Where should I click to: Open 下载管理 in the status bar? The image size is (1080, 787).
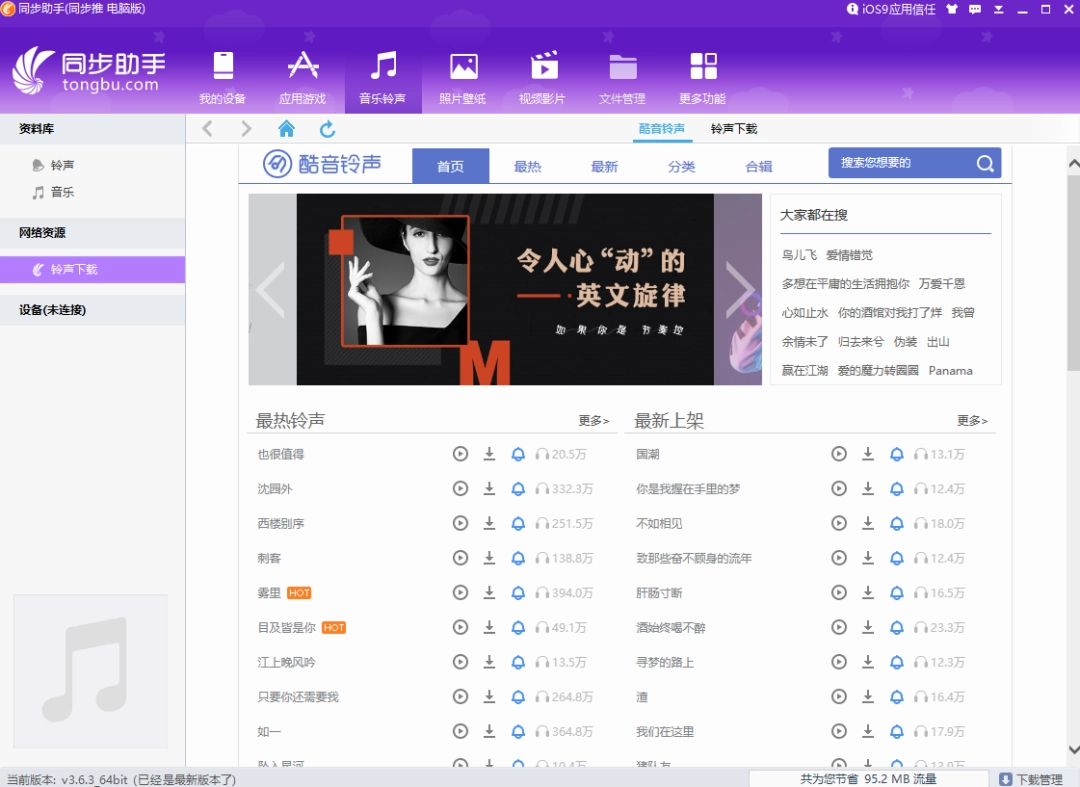click(1035, 778)
